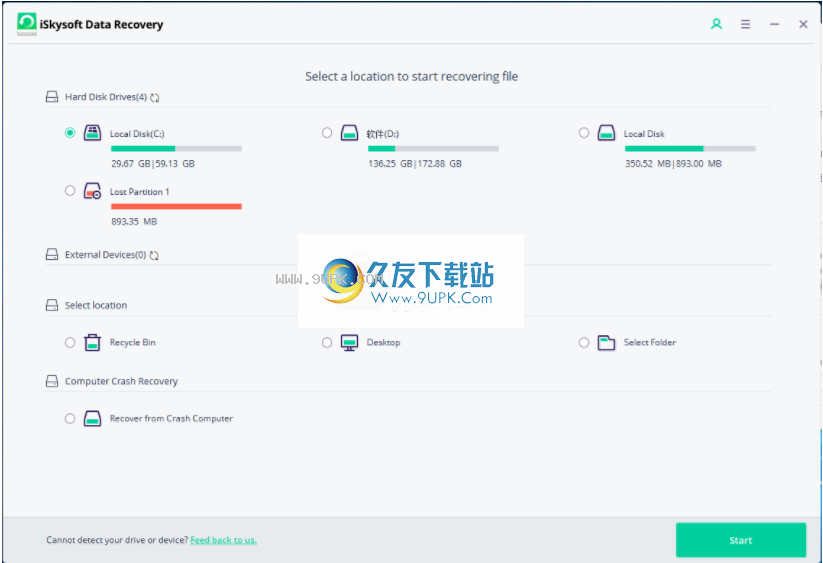Click the '软件(D:)' label
This screenshot has width=823, height=563.
(x=383, y=134)
